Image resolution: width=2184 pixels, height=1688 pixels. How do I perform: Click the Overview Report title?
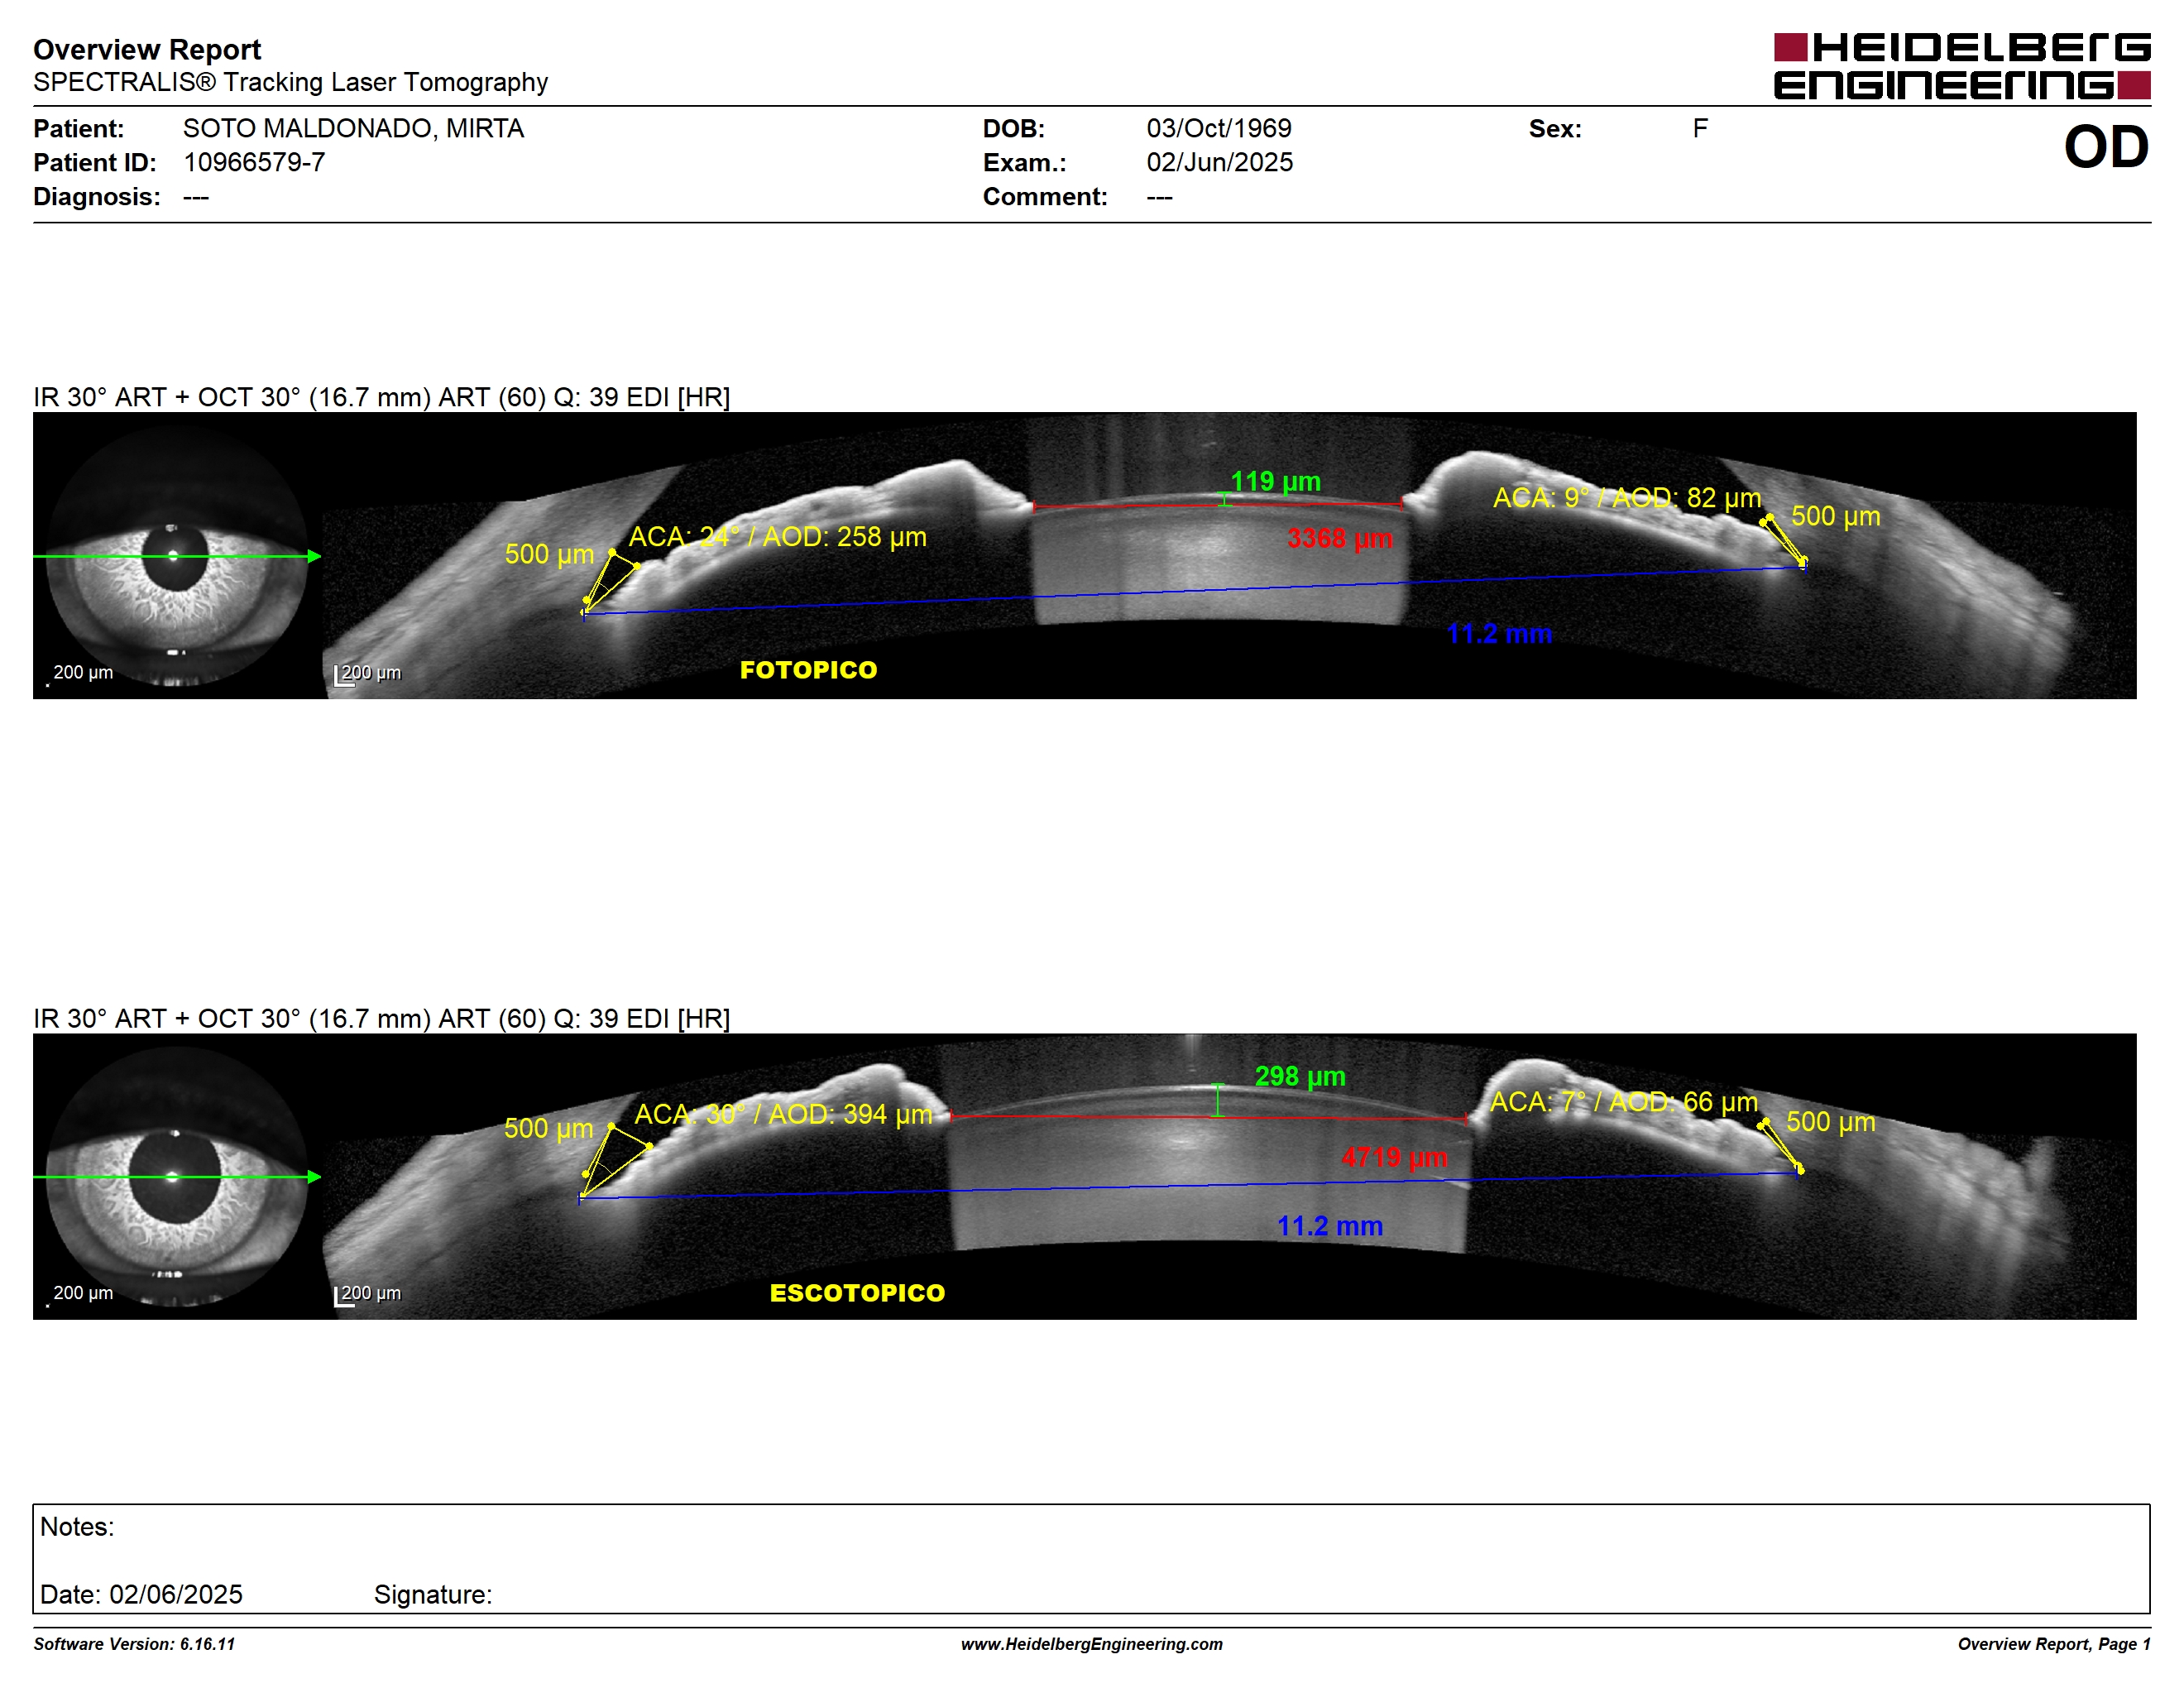click(147, 49)
